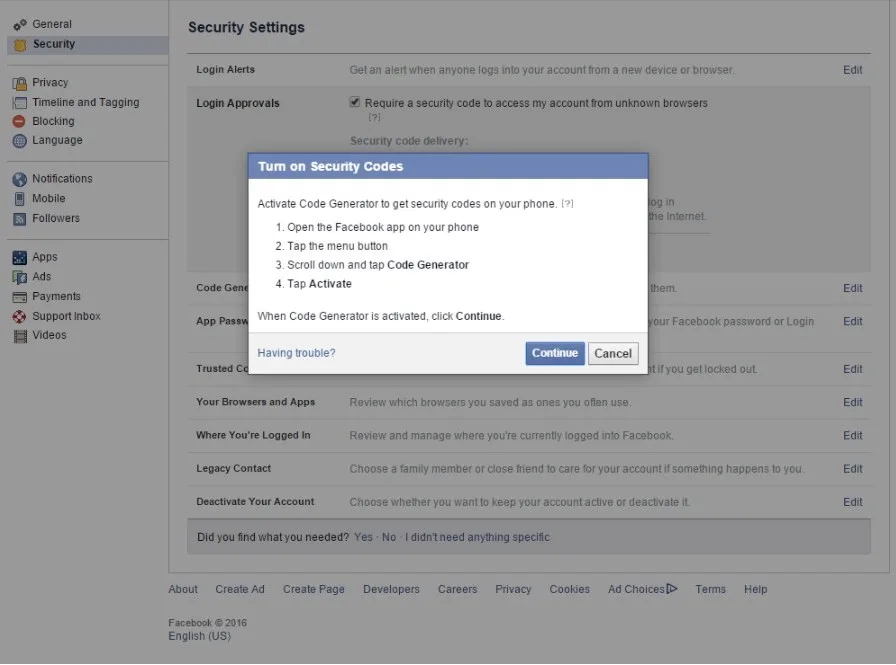
Task: Open the About footer link
Action: [x=183, y=589]
